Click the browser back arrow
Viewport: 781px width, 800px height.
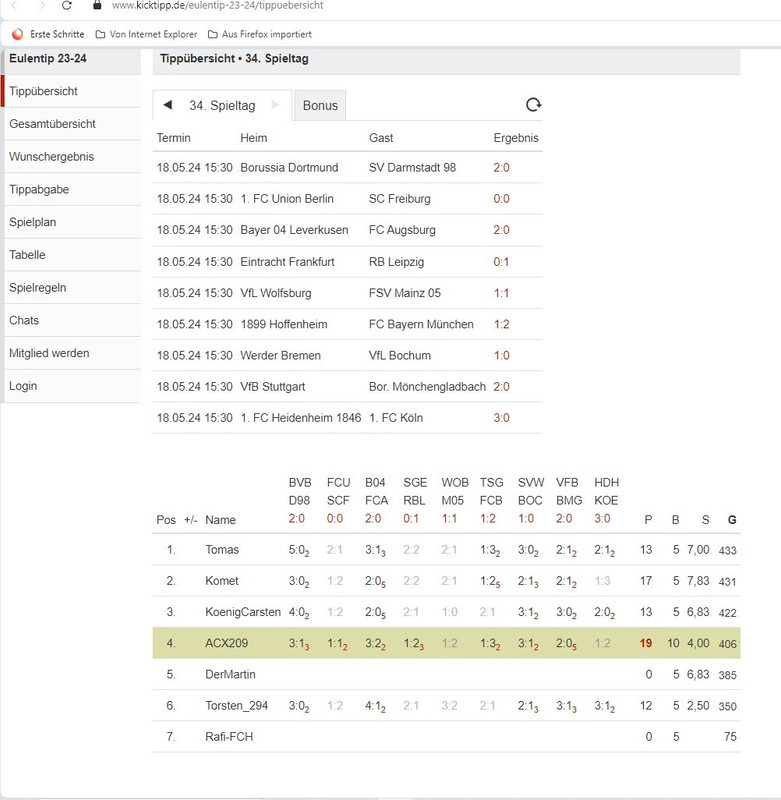point(14,6)
